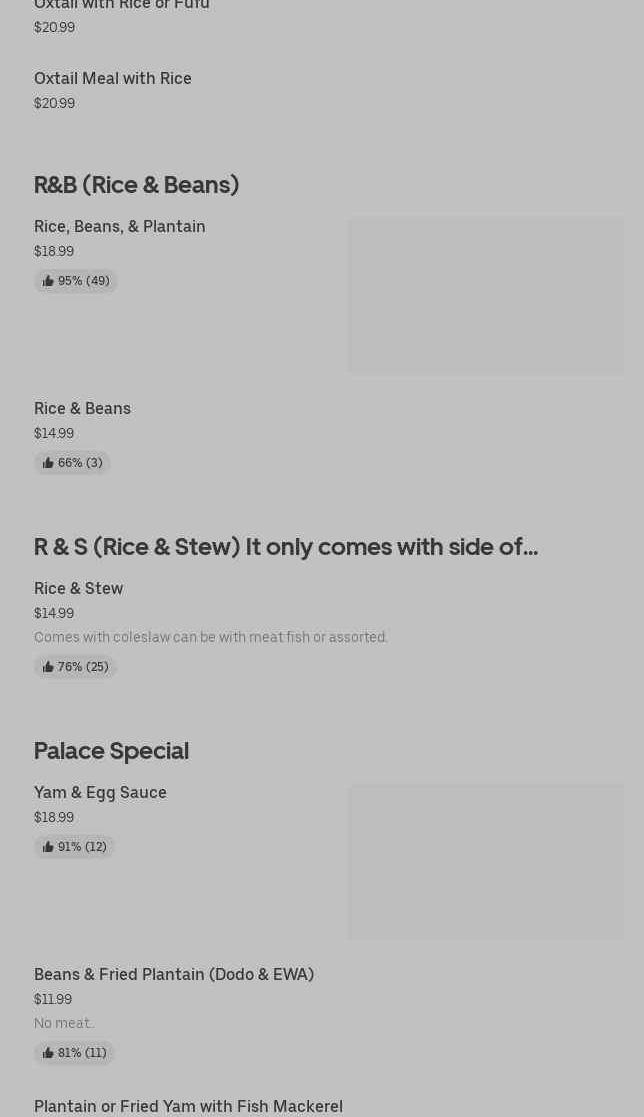The width and height of the screenshot is (644, 1117).
Task: Click thumbs-up icon under Rice & Beans
Action: point(48,463)
